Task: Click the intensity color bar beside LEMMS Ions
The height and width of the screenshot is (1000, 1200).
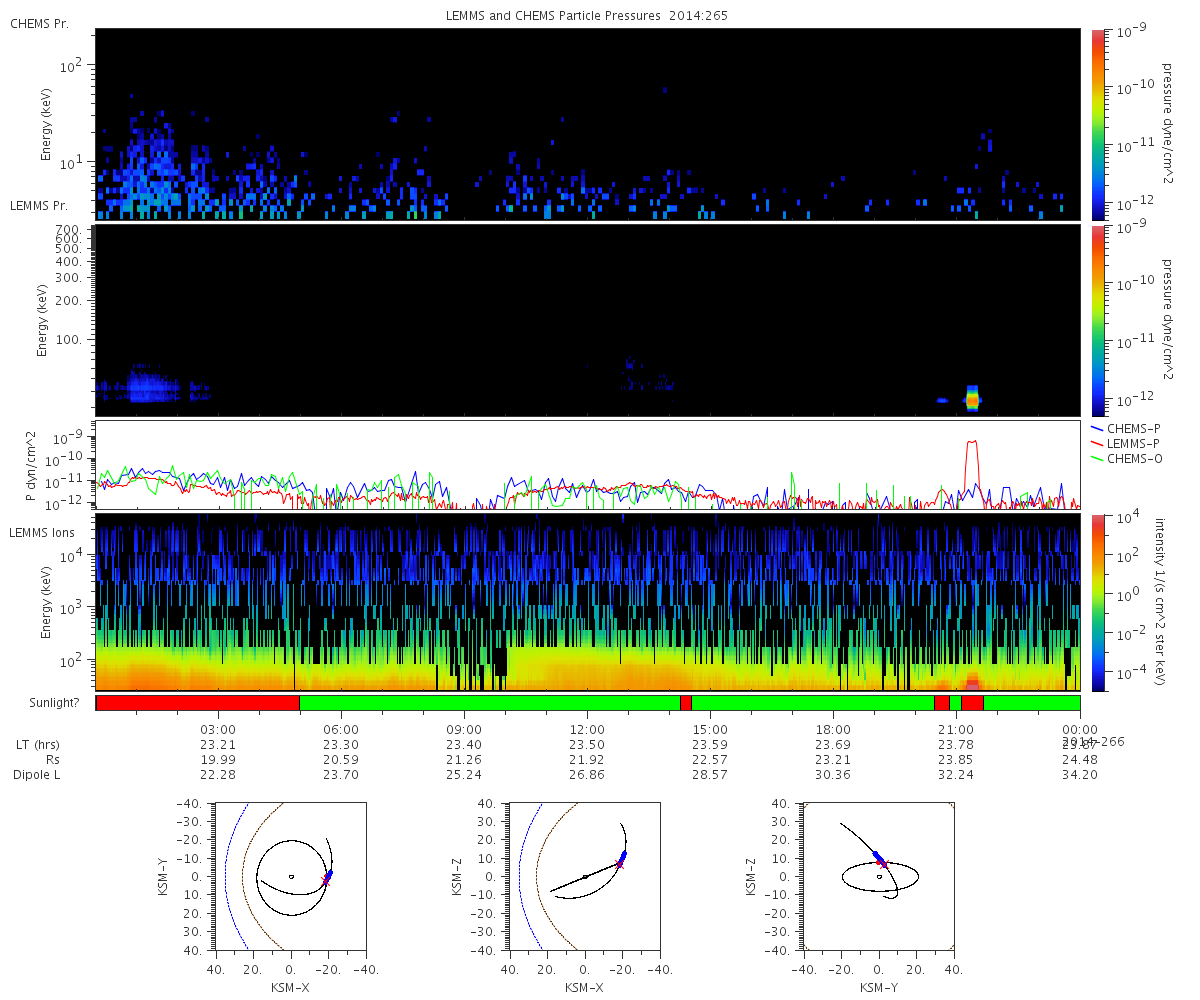Action: click(1098, 602)
